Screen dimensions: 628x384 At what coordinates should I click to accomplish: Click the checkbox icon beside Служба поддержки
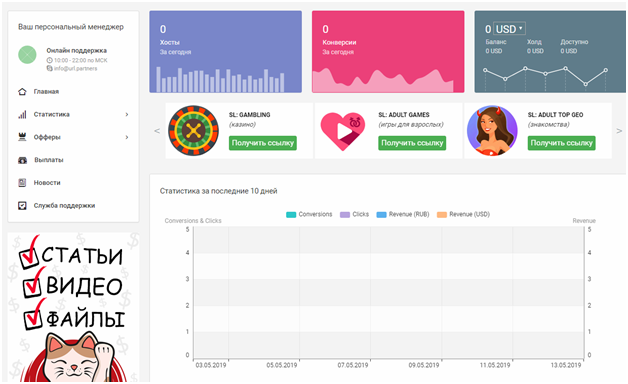tap(22, 205)
